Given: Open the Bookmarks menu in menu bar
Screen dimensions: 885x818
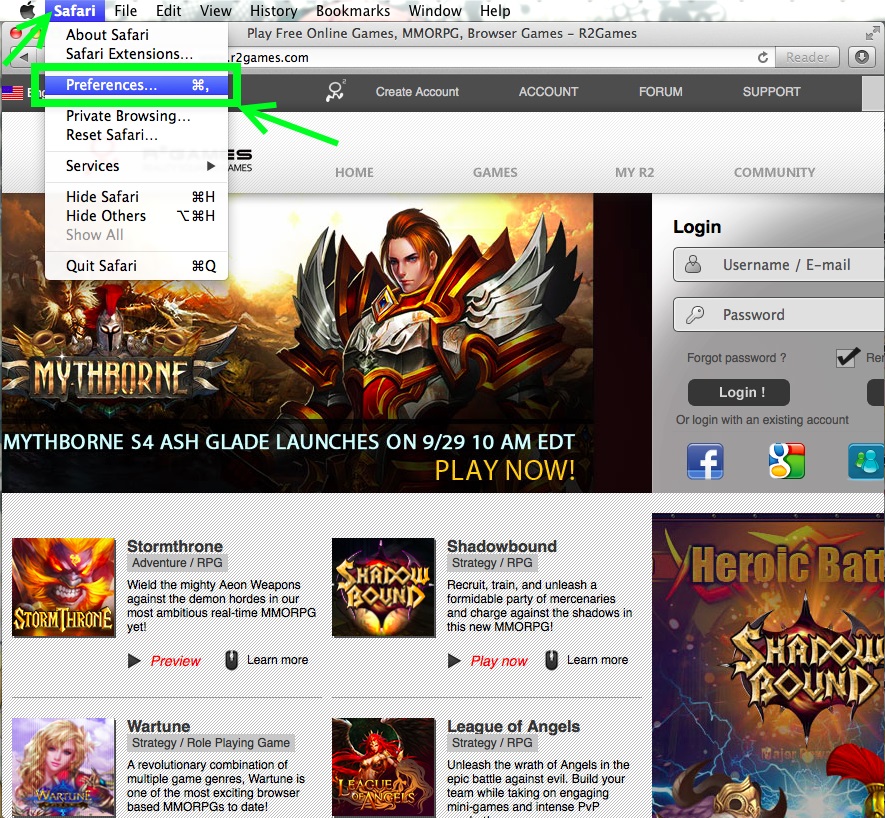Looking at the screenshot, I should 353,11.
